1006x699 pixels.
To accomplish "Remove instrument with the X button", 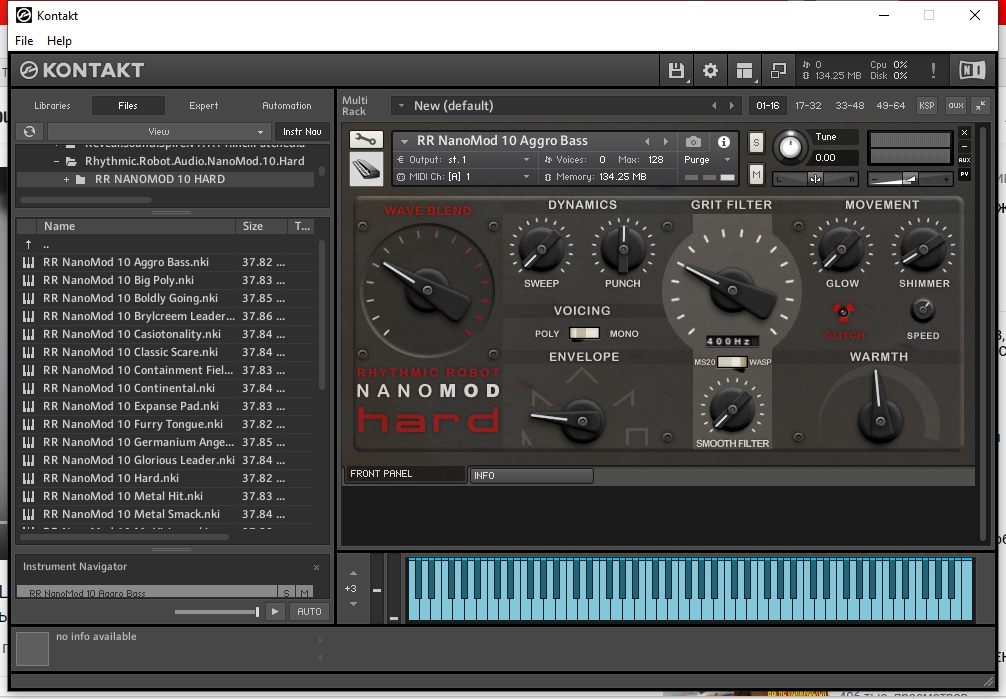I will click(x=964, y=132).
